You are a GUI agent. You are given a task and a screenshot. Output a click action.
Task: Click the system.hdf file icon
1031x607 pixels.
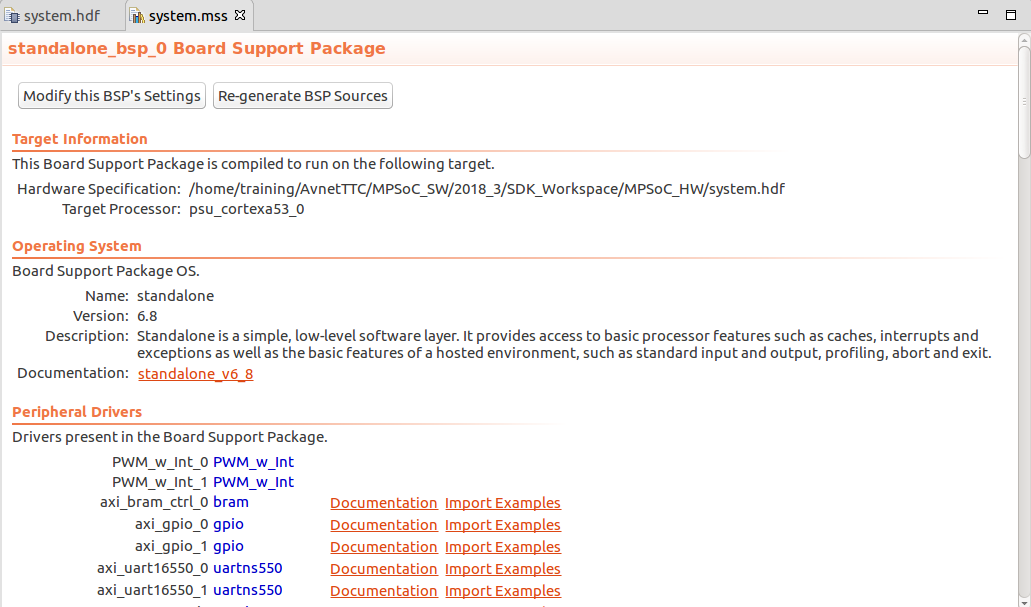(13, 17)
